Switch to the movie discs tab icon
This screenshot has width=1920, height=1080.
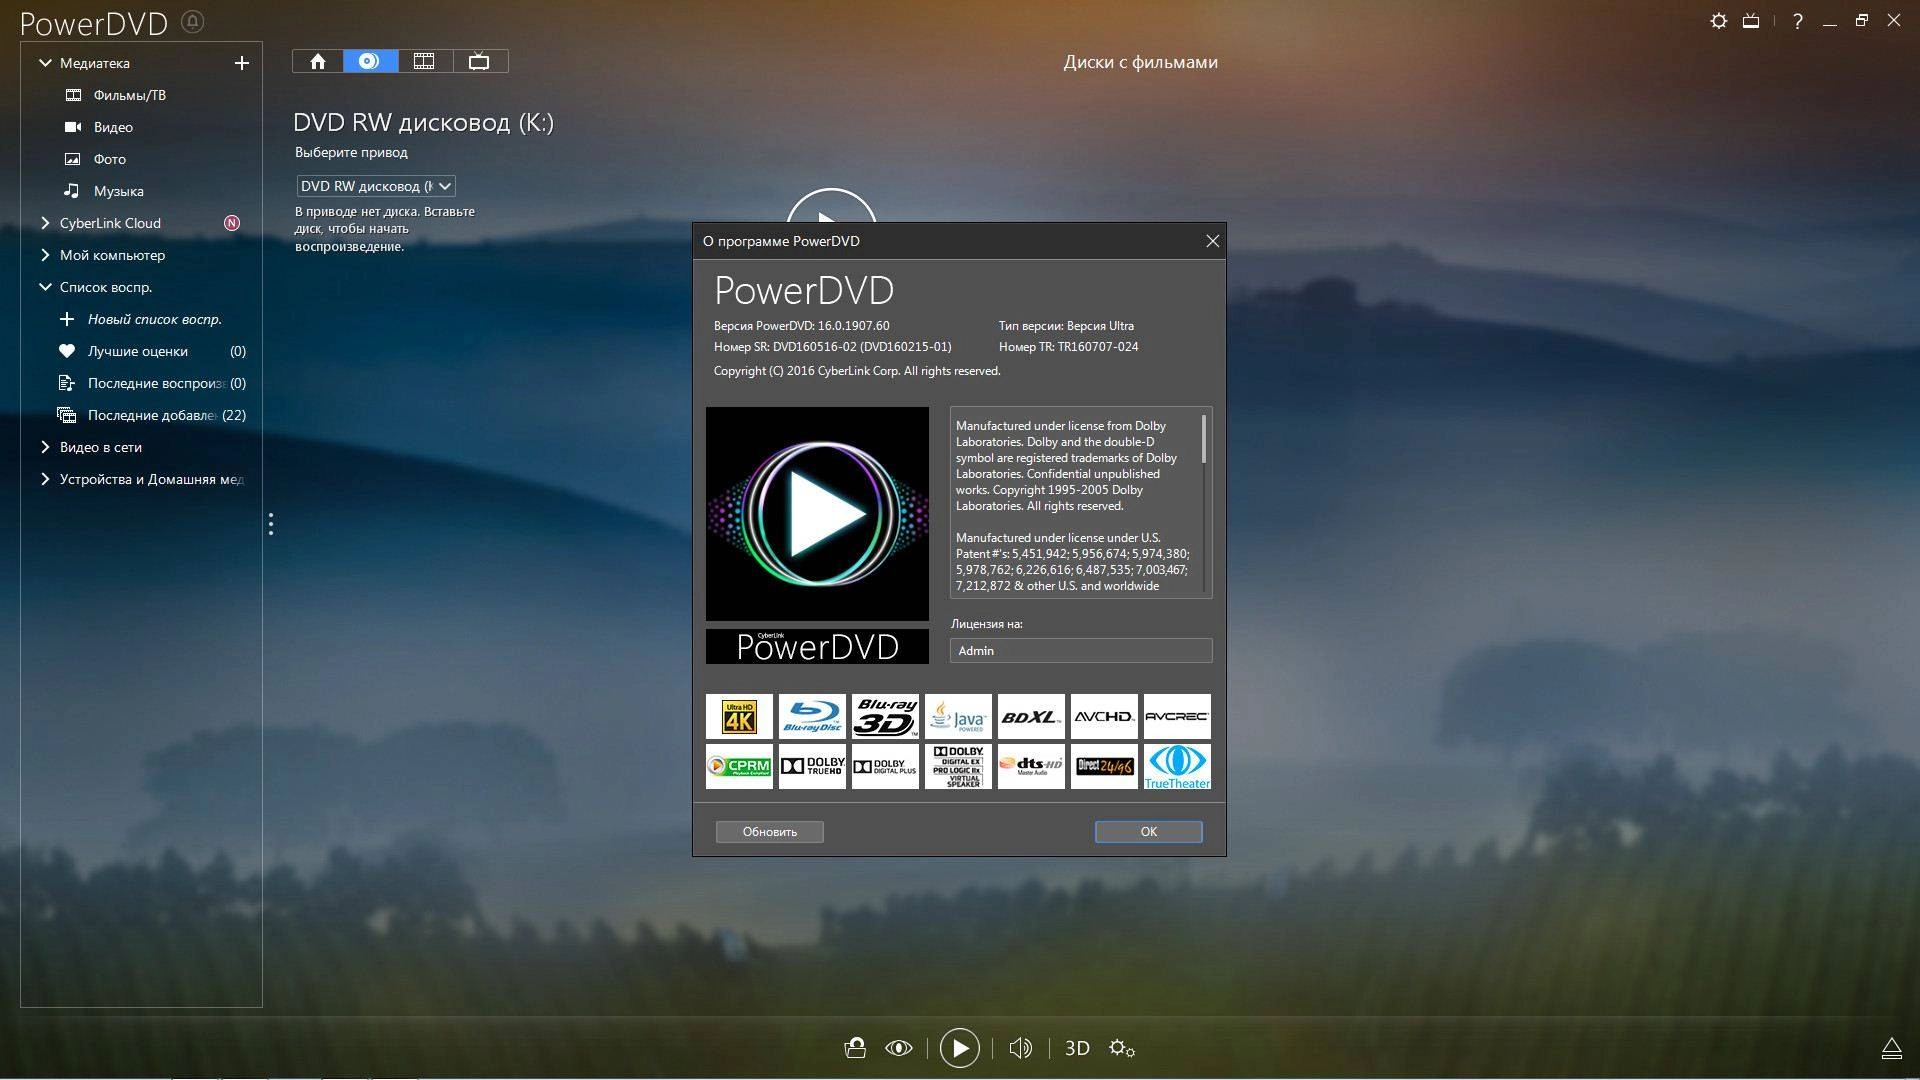(370, 62)
